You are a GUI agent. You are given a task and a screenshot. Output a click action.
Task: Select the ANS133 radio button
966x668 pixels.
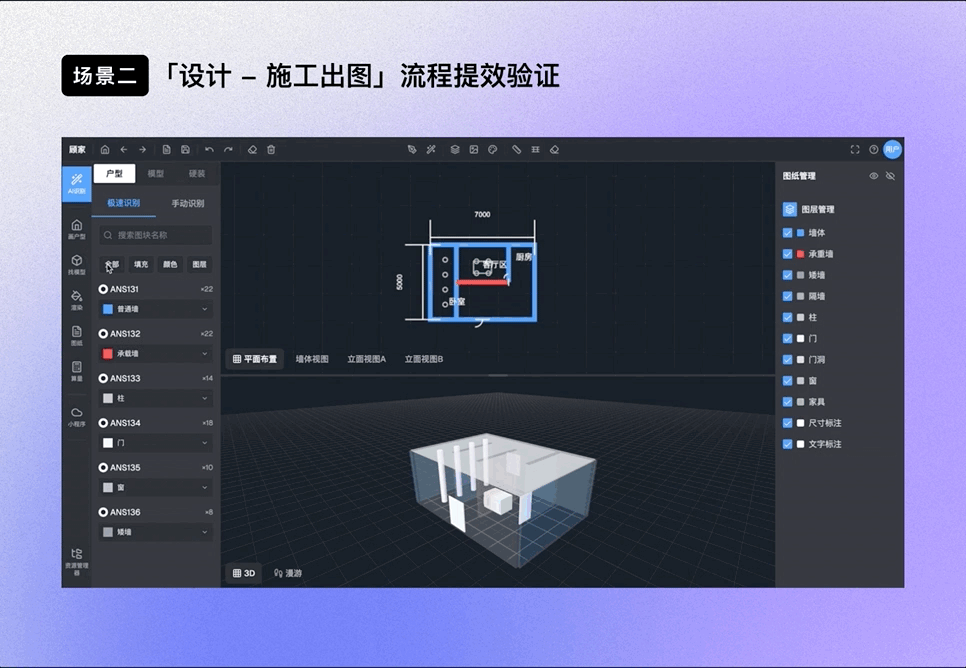tap(103, 378)
